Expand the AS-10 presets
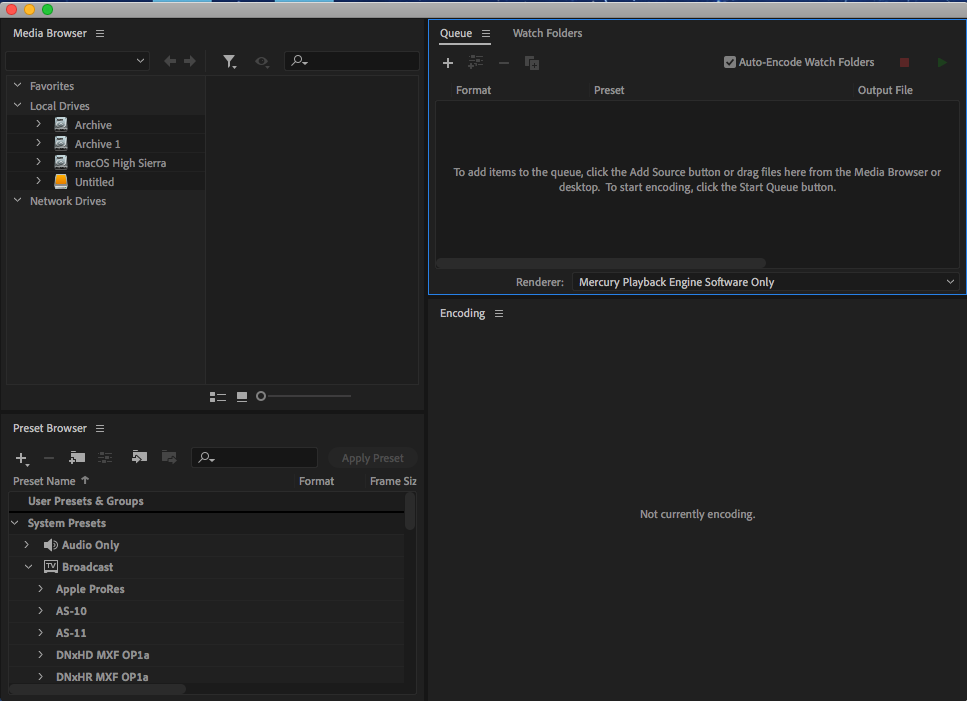Image resolution: width=967 pixels, height=701 pixels. (41, 610)
